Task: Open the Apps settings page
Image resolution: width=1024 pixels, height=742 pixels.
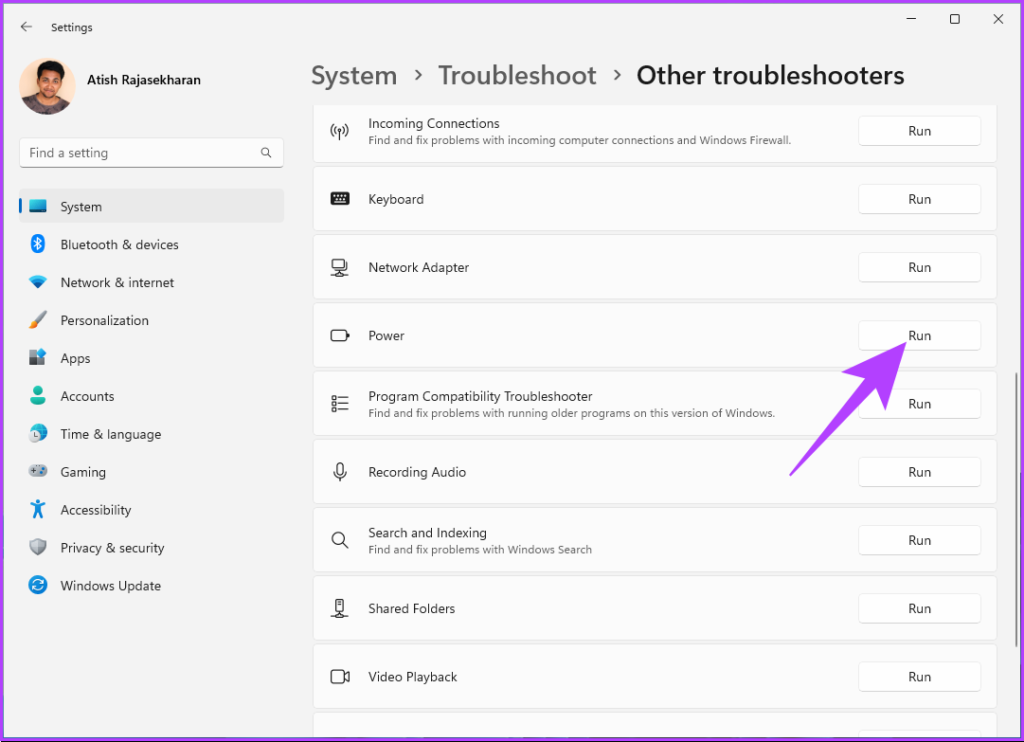Action: click(x=75, y=359)
